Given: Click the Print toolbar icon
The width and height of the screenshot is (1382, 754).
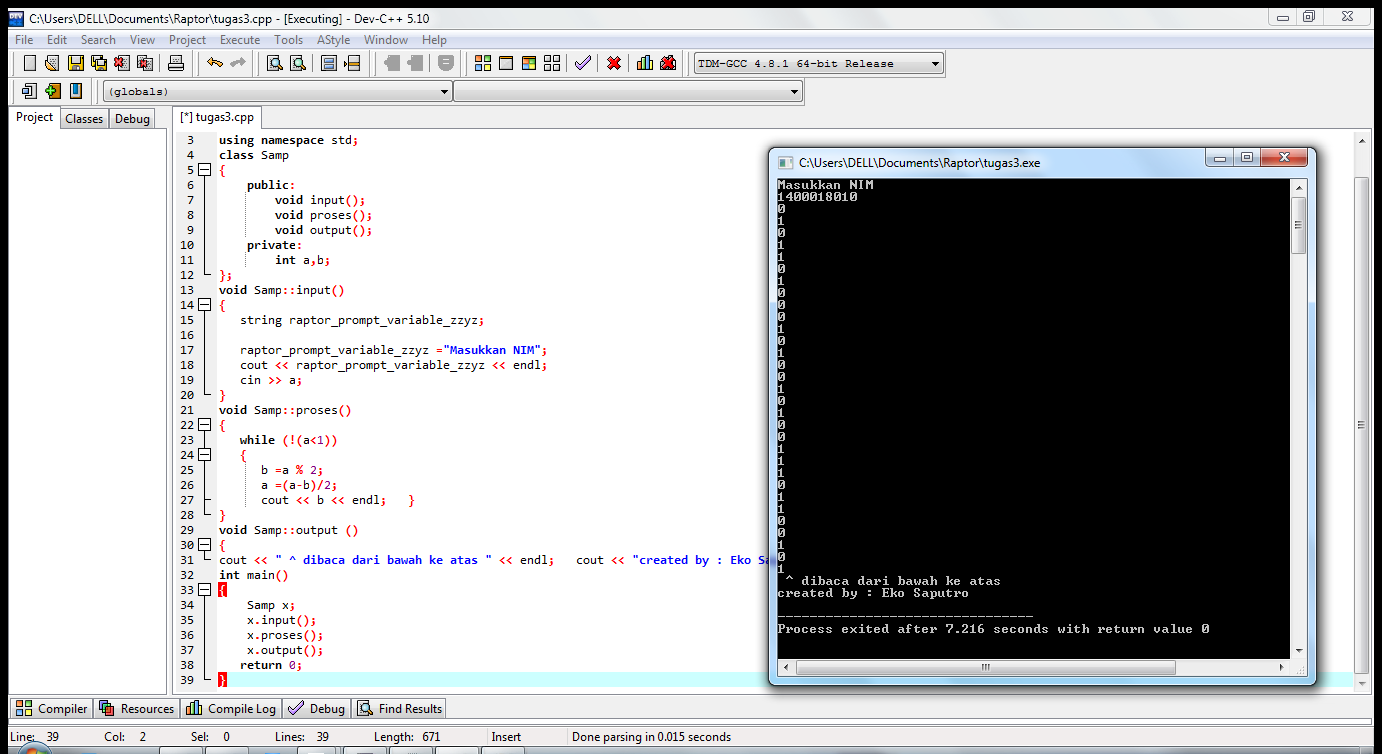Looking at the screenshot, I should click(176, 63).
